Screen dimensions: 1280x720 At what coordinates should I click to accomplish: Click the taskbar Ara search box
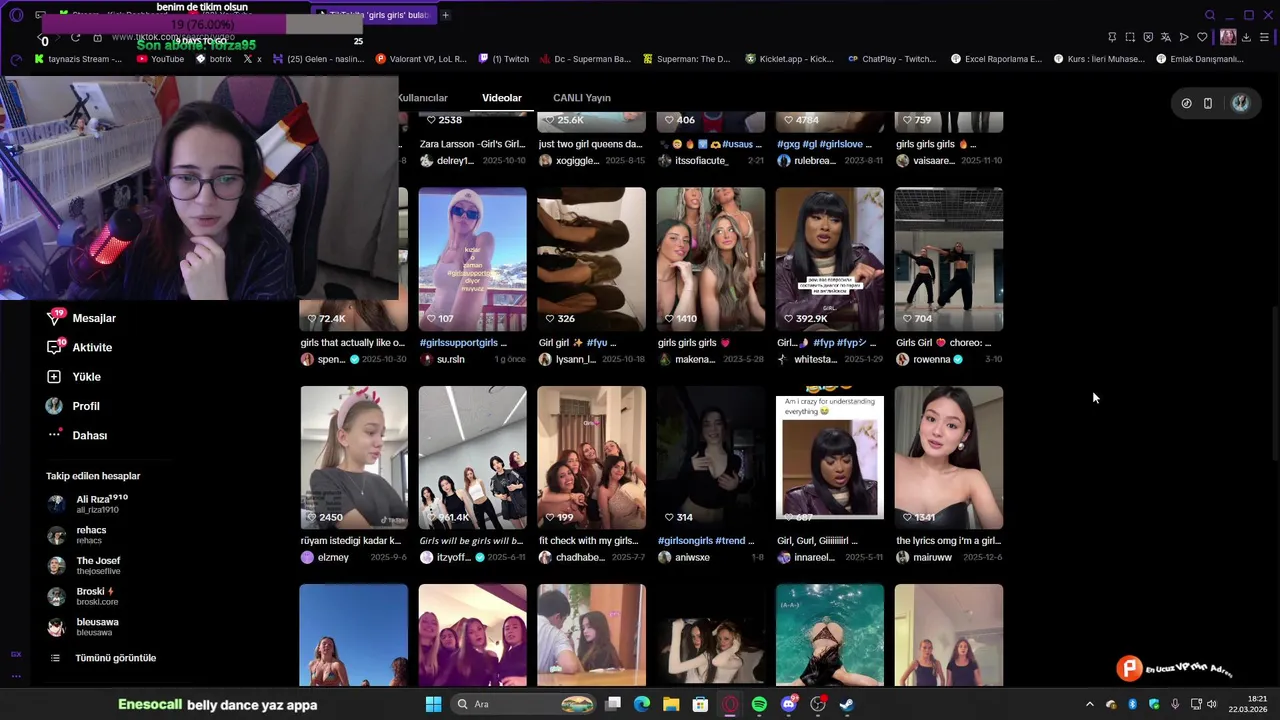tap(523, 704)
